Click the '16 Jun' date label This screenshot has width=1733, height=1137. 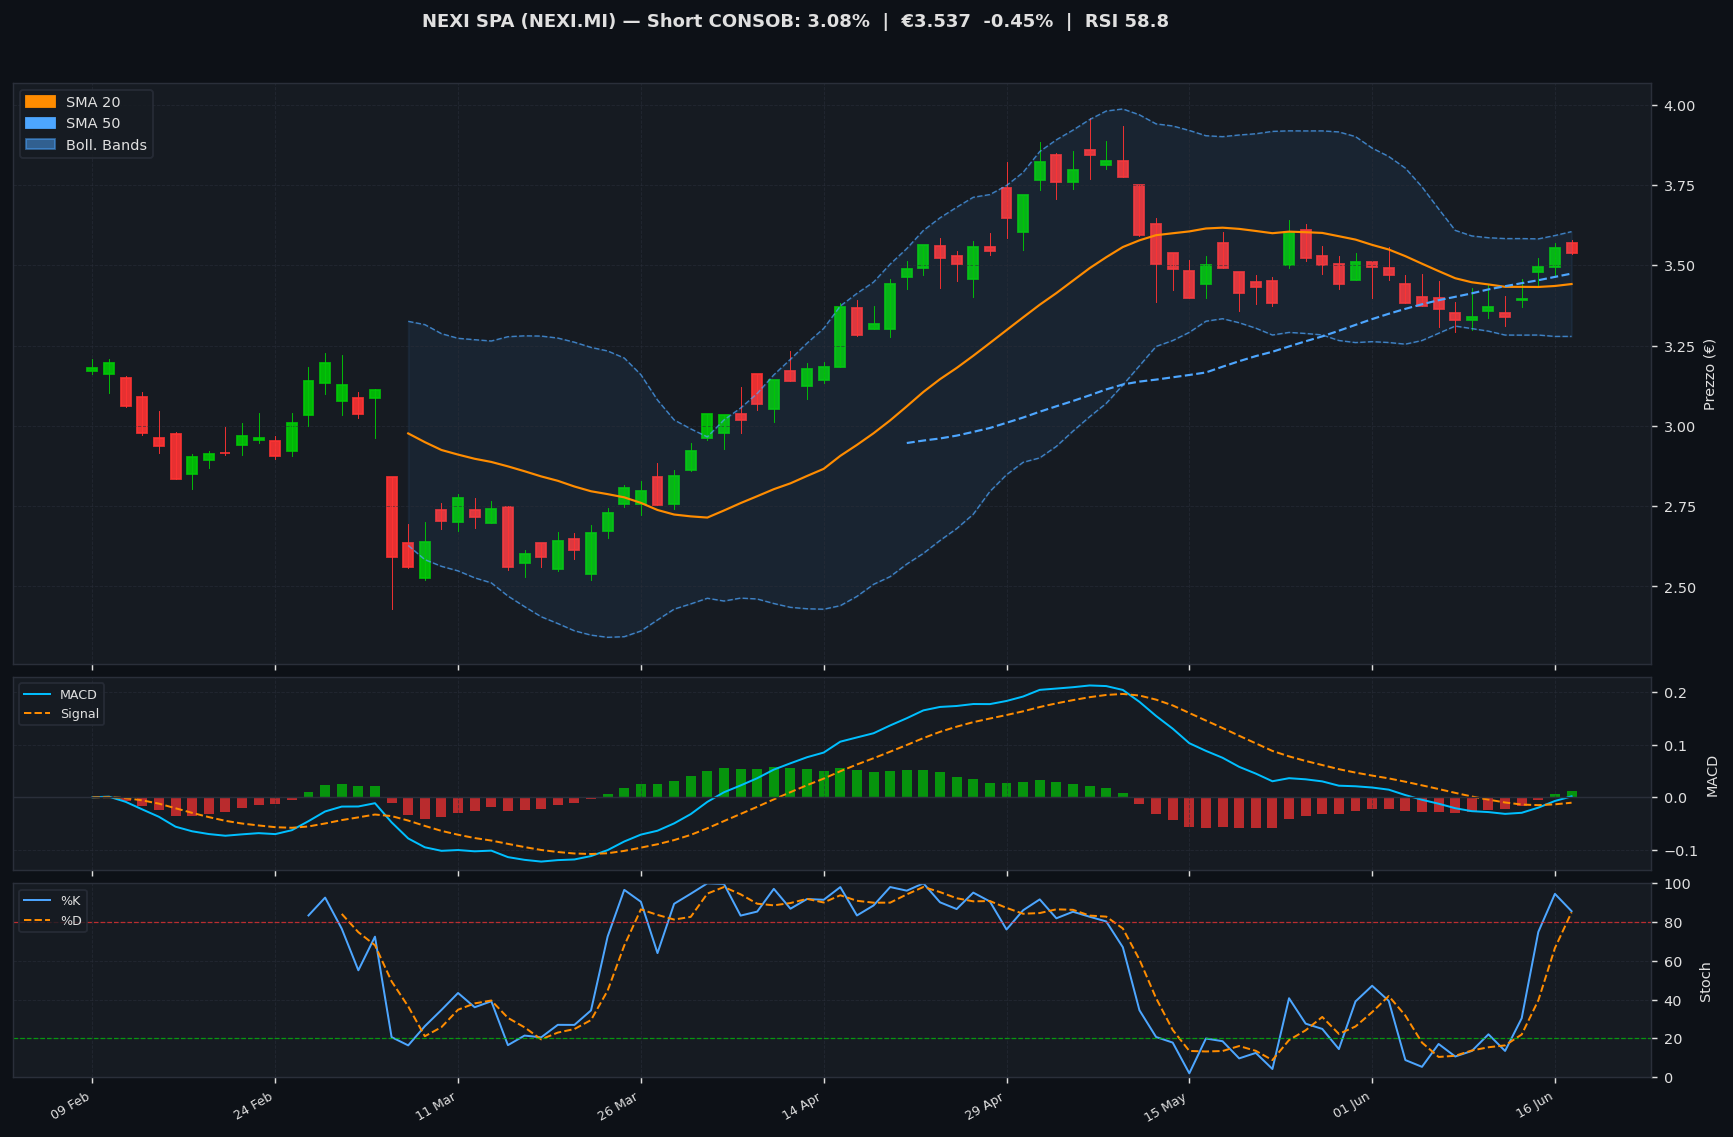1533,1107
